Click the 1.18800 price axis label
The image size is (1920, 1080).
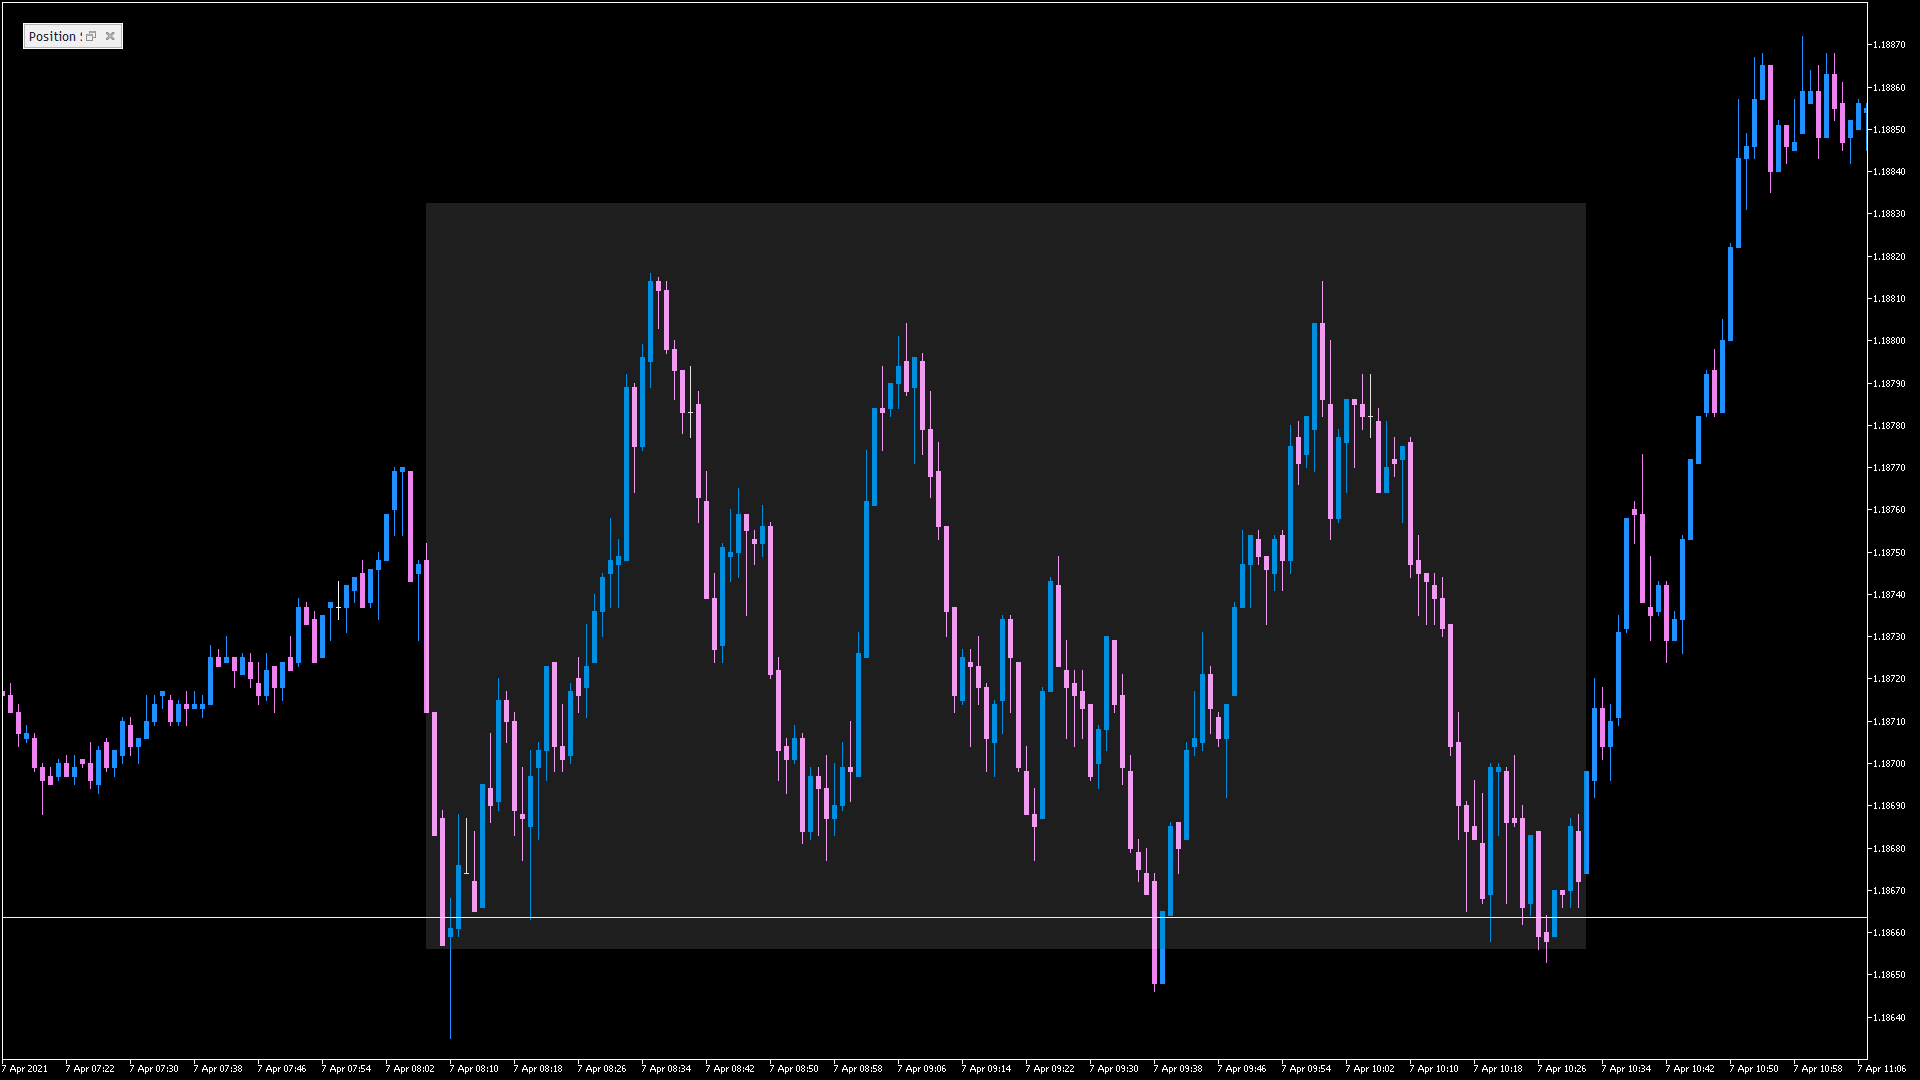point(1888,341)
